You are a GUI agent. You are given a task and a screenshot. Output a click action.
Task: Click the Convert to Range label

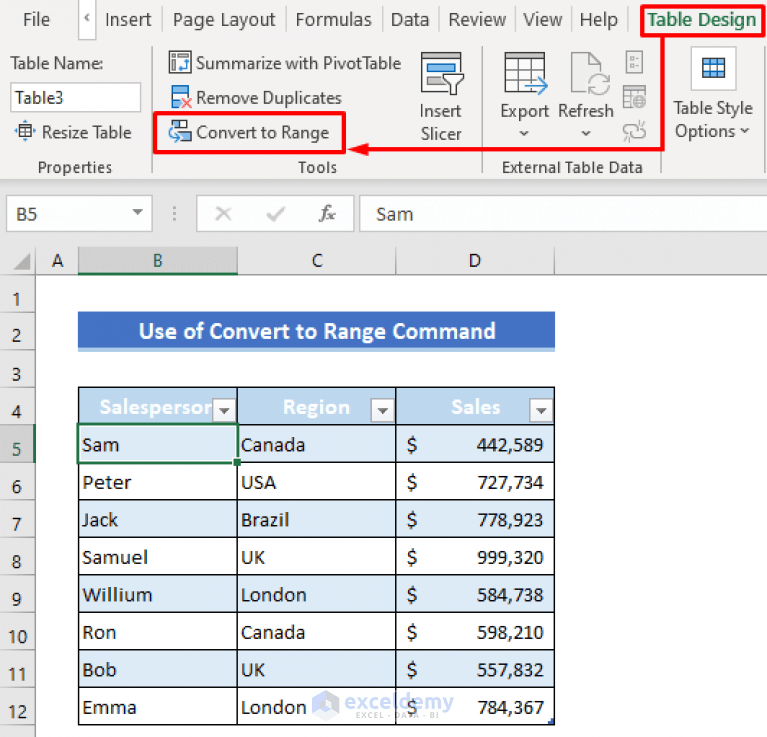[263, 132]
